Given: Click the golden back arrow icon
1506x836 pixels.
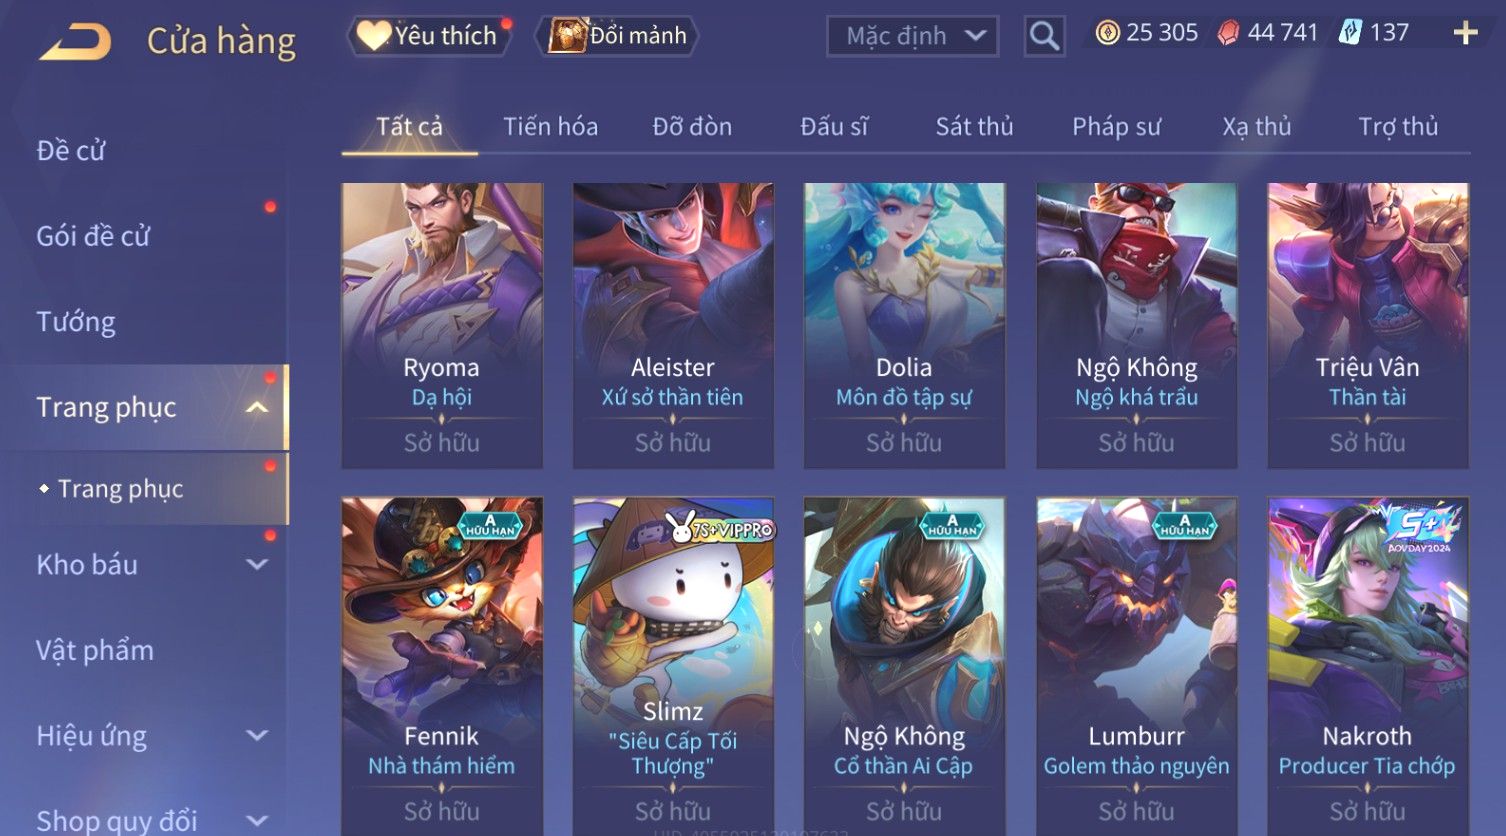Looking at the screenshot, I should coord(75,42).
